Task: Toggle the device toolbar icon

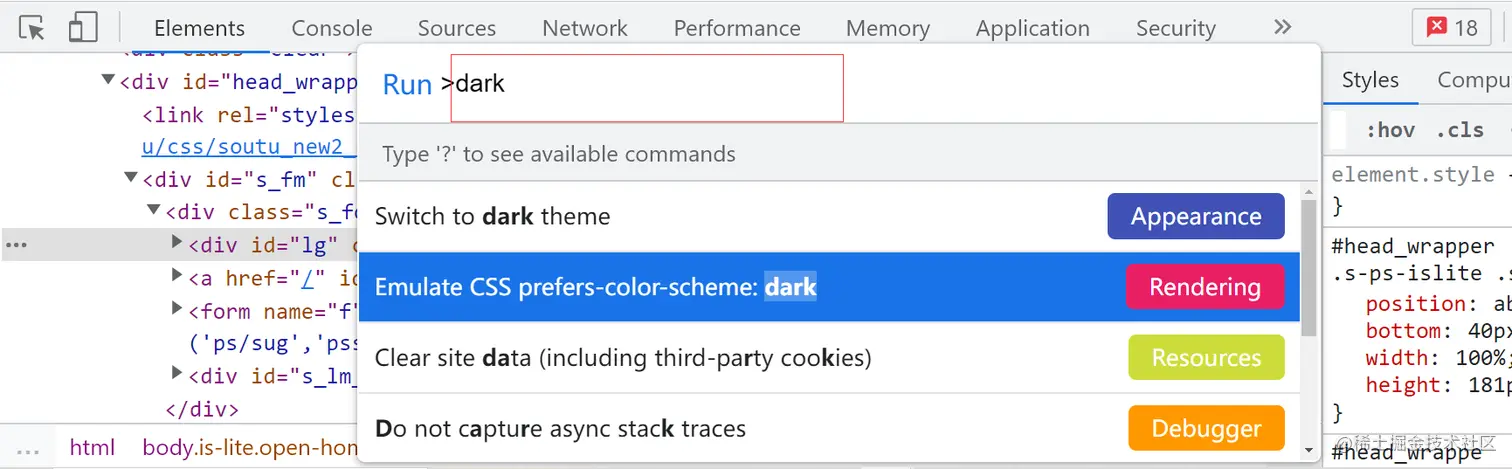Action: point(83,28)
